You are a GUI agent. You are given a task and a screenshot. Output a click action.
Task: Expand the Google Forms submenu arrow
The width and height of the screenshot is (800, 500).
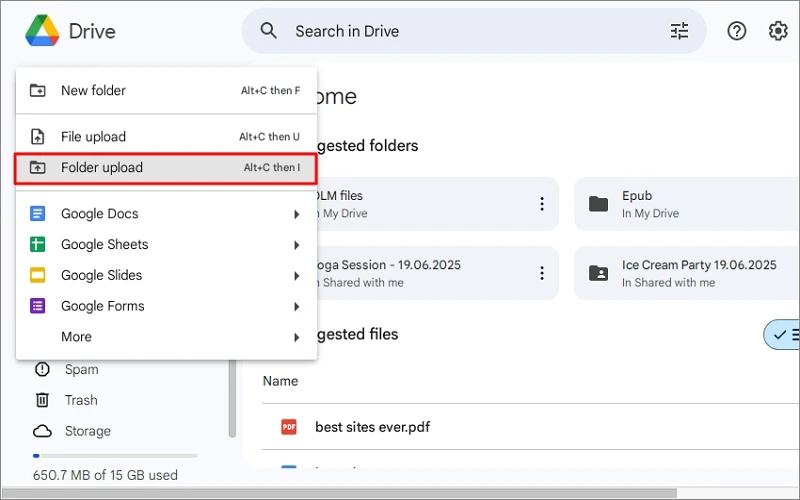(x=296, y=307)
